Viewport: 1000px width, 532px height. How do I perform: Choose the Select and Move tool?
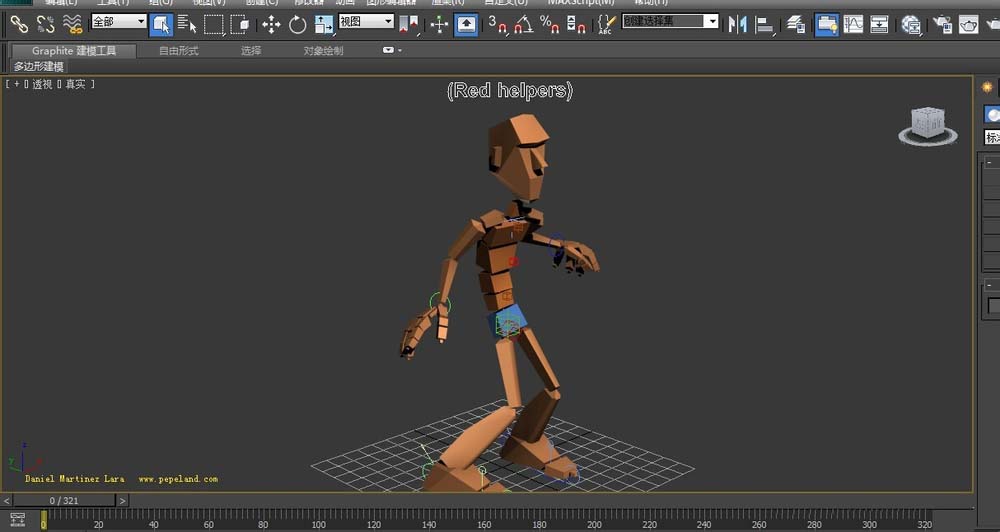coord(271,24)
